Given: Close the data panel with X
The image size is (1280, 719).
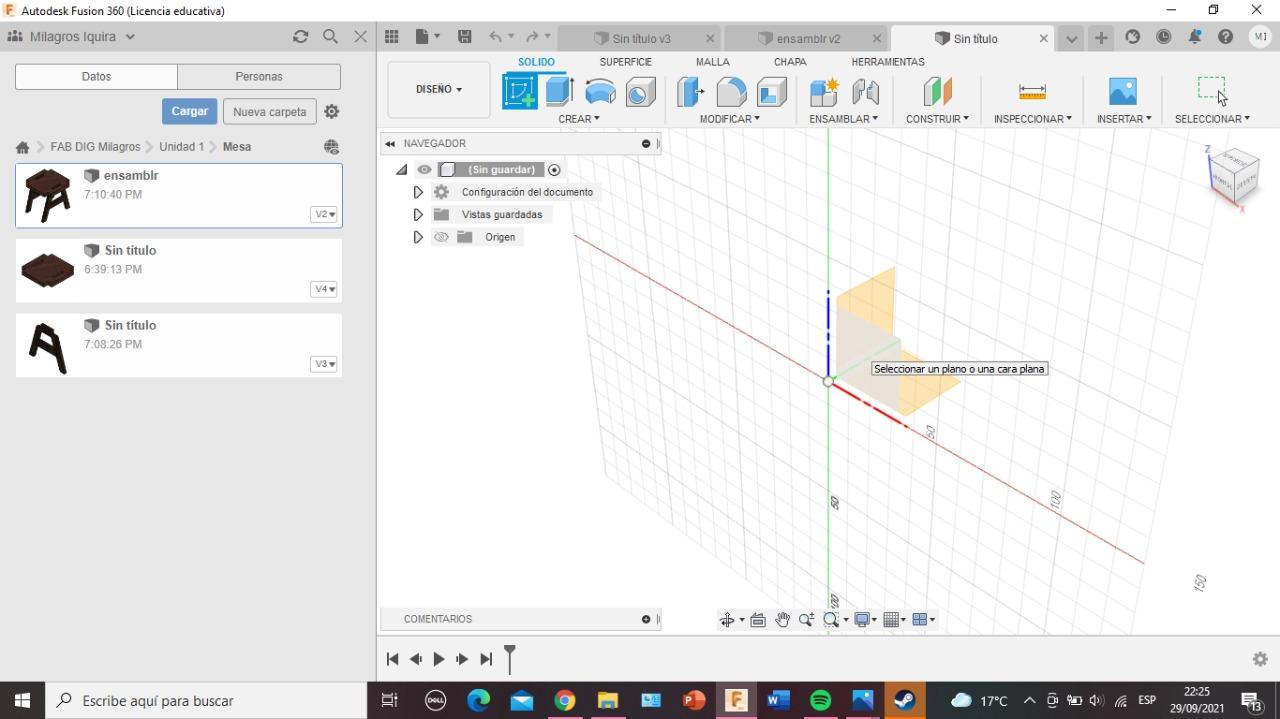Looking at the screenshot, I should click(x=361, y=36).
